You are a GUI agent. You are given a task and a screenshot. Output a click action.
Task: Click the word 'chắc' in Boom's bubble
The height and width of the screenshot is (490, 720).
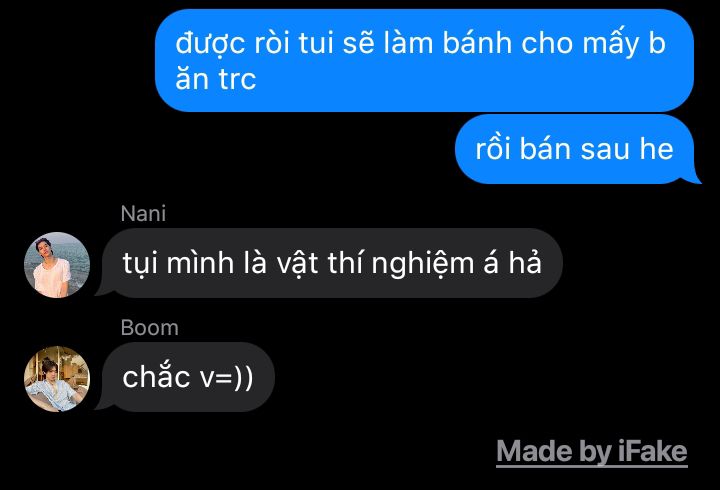[157, 377]
